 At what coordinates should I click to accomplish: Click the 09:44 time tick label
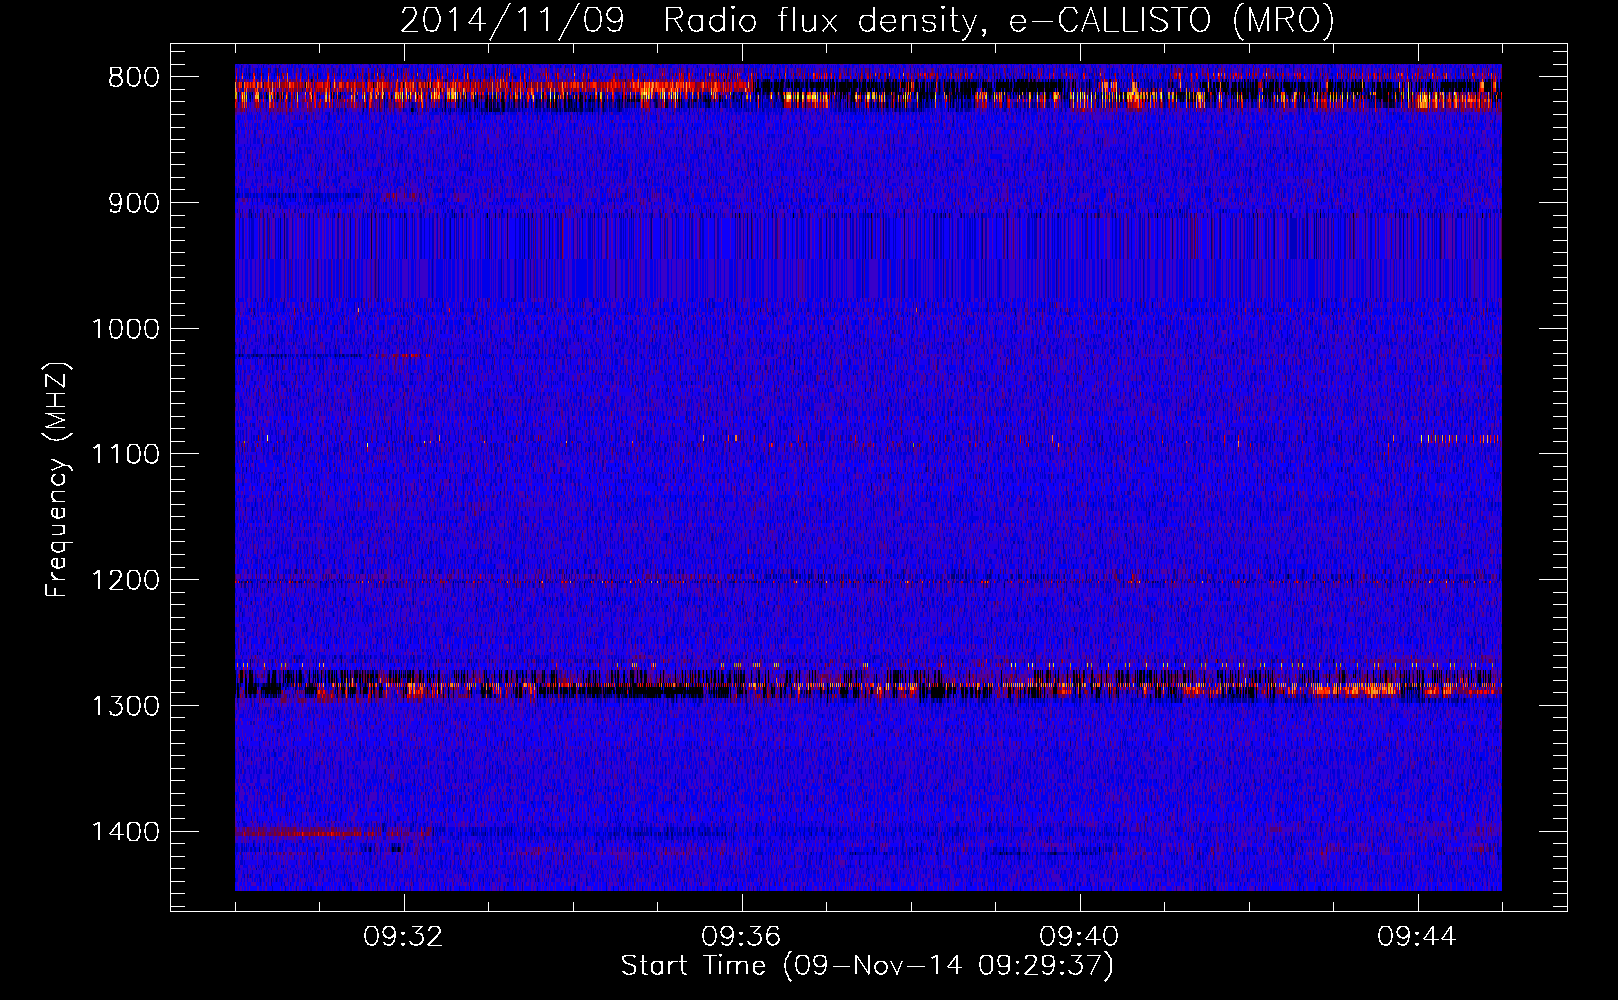tap(1418, 937)
